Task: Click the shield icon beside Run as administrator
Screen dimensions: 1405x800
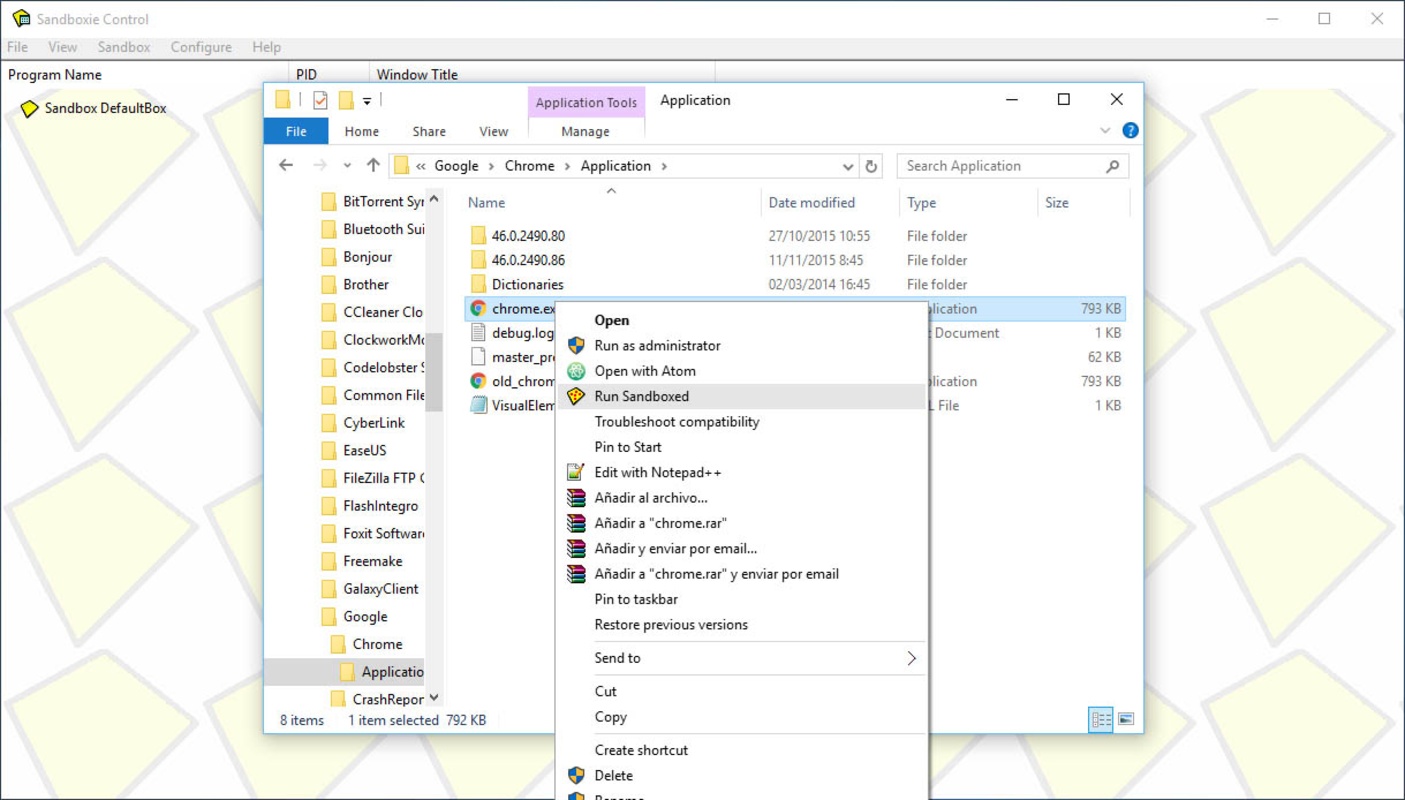Action: point(576,346)
